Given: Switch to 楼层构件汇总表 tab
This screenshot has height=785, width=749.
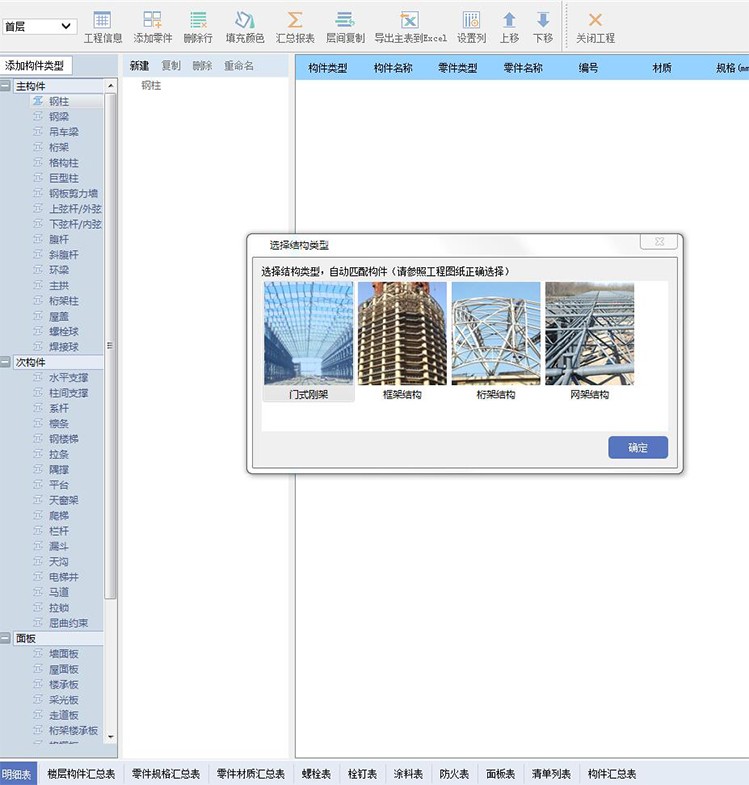Looking at the screenshot, I should (x=81, y=774).
